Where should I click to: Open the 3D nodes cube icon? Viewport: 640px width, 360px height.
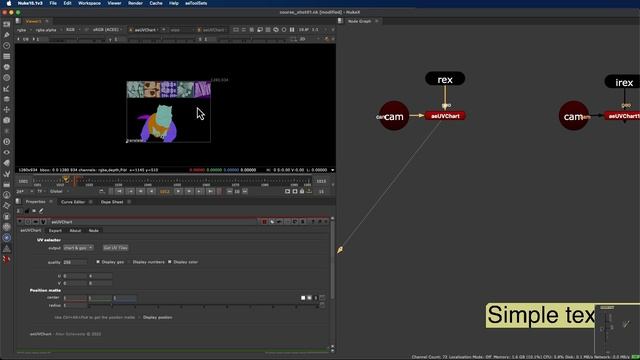7,120
